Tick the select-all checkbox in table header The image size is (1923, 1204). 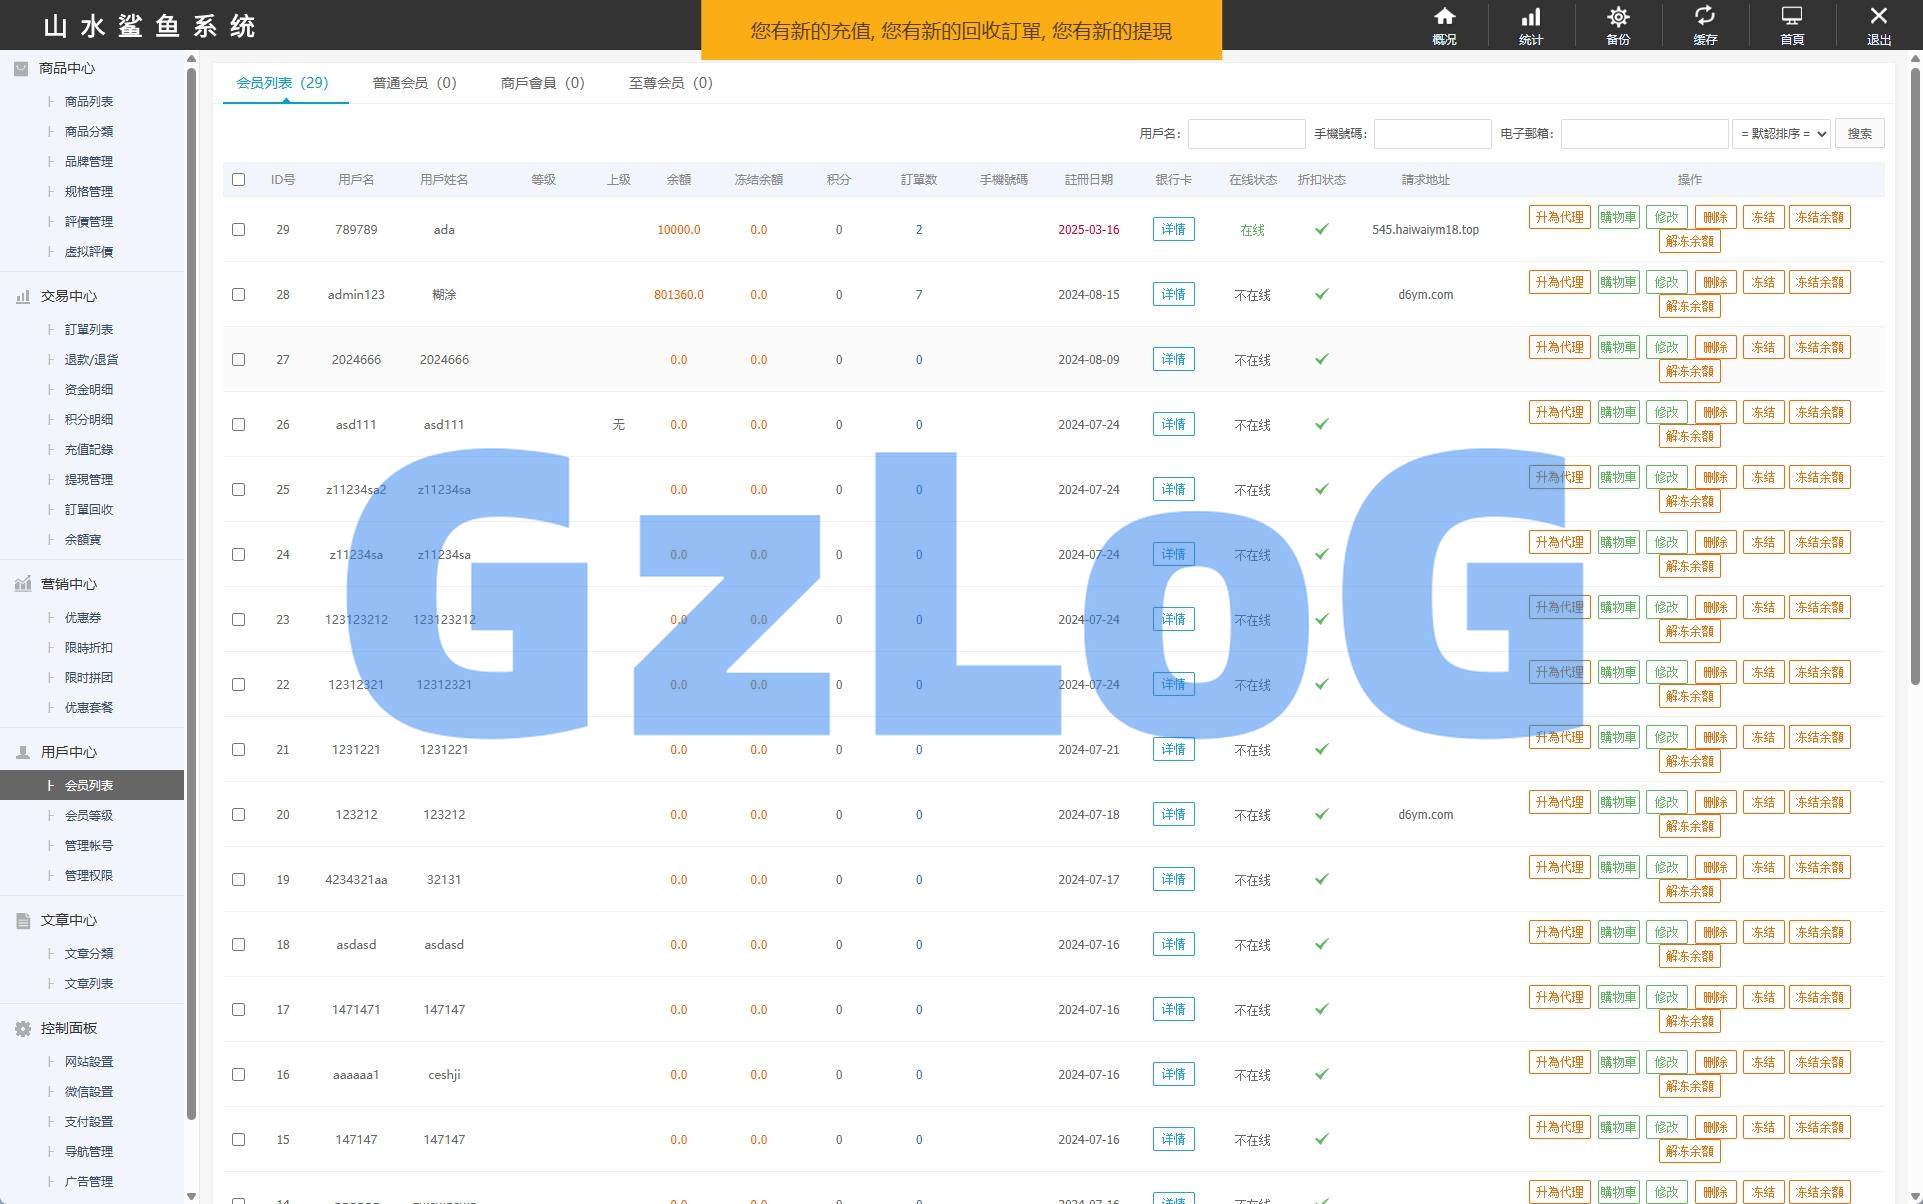pyautogui.click(x=238, y=180)
